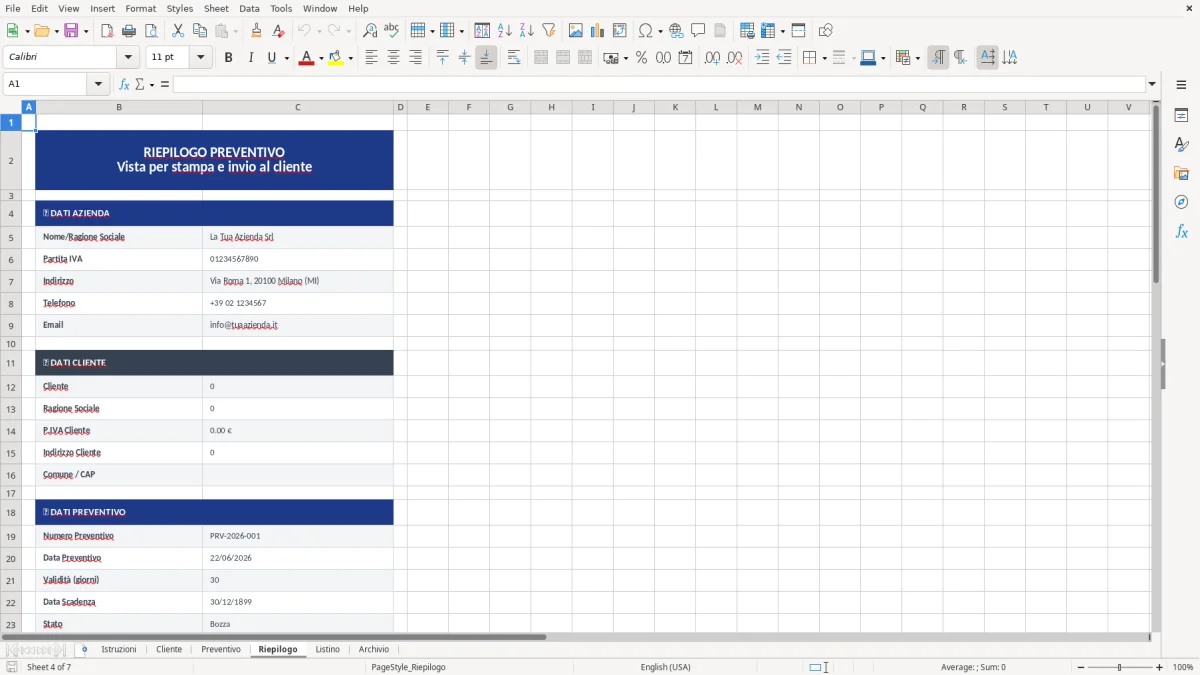Click the Export as PDF icon
This screenshot has height=675, width=1200.
point(107,31)
